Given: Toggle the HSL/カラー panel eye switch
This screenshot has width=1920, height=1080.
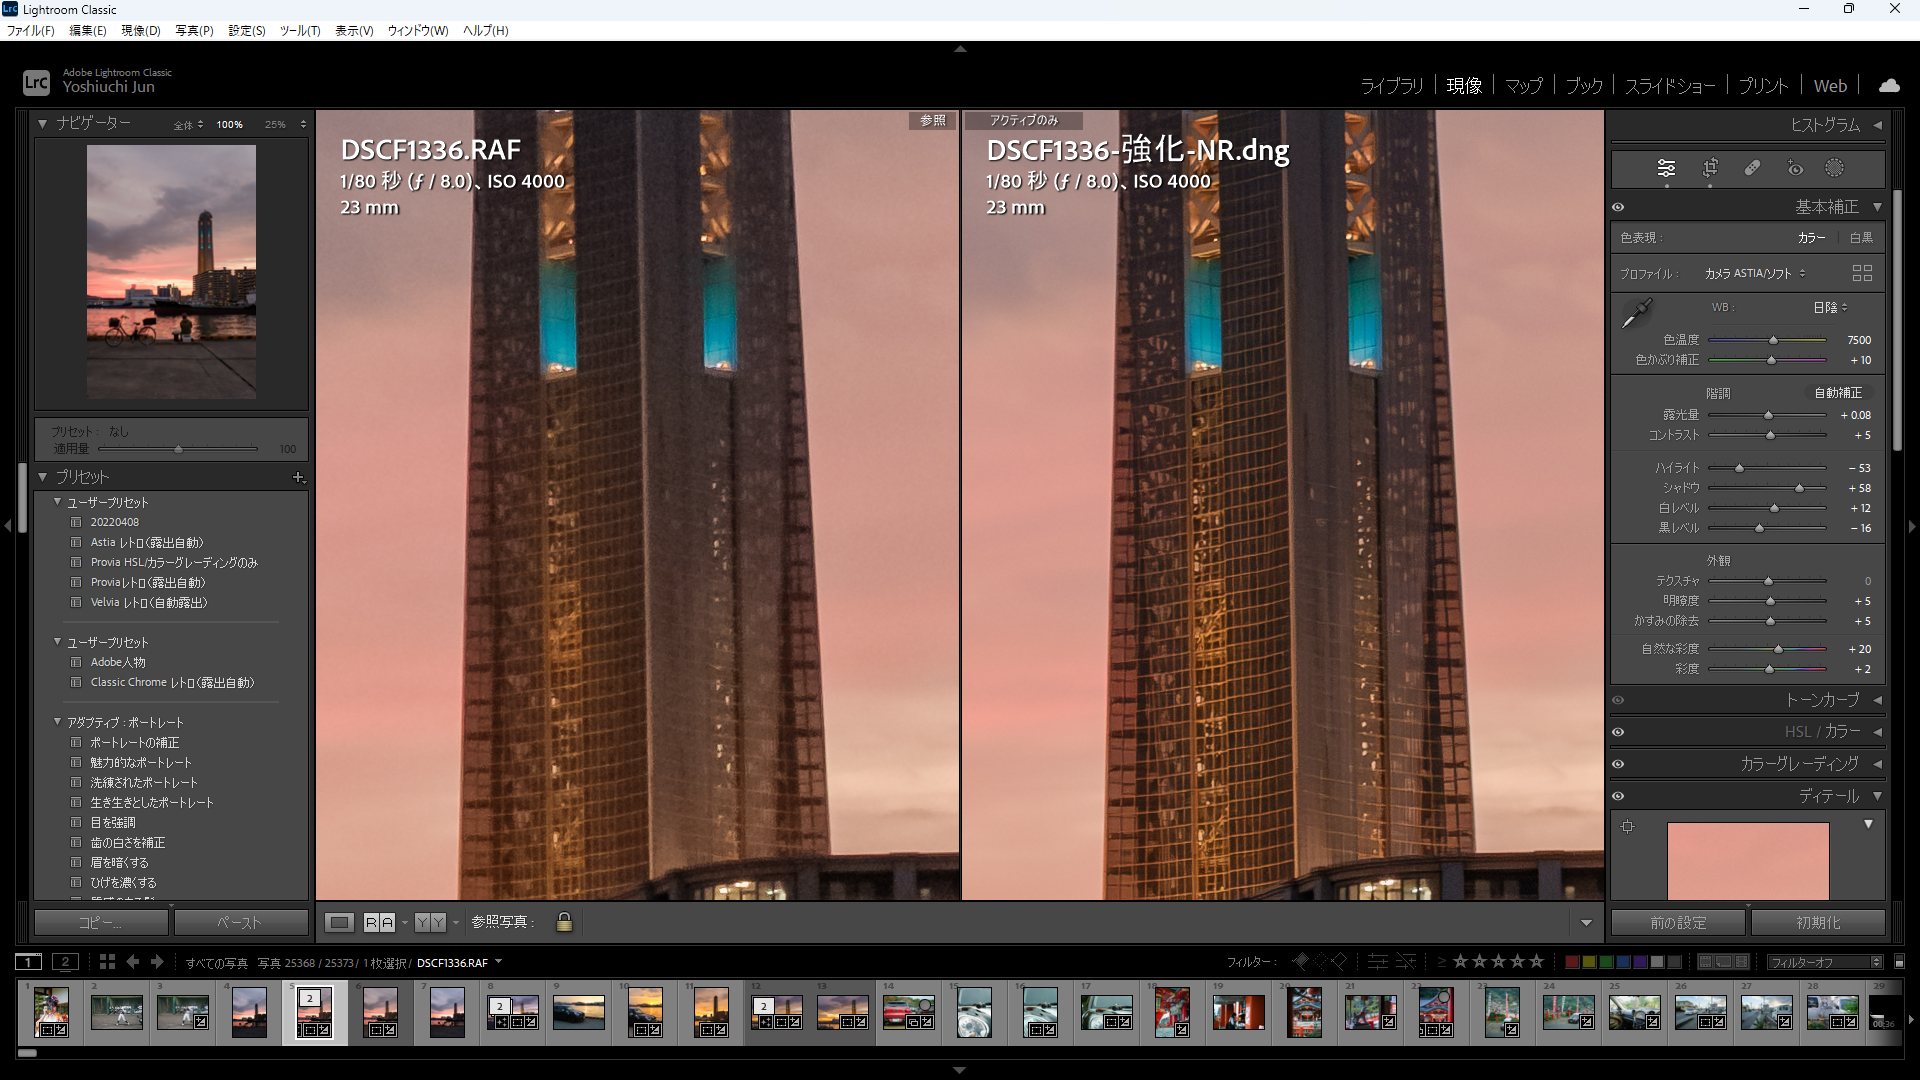Looking at the screenshot, I should [x=1618, y=732].
